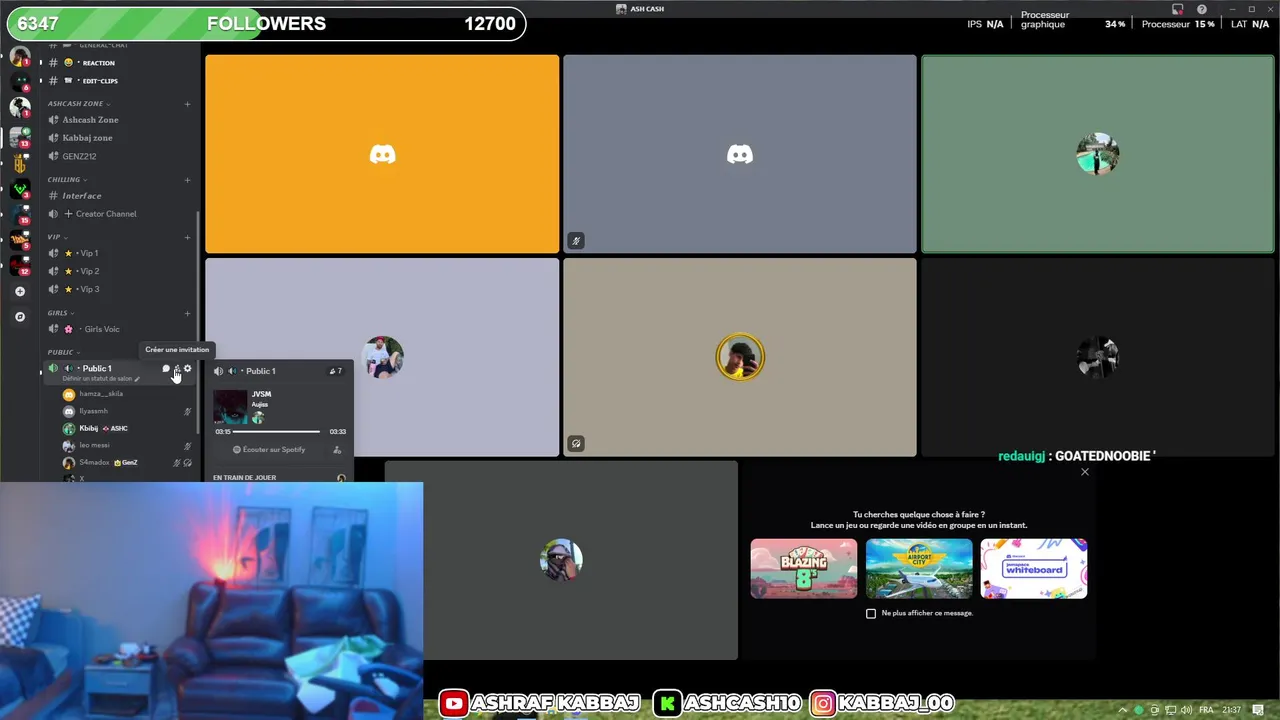Click the help question mark icon
The image size is (1280, 720).
[1202, 9]
